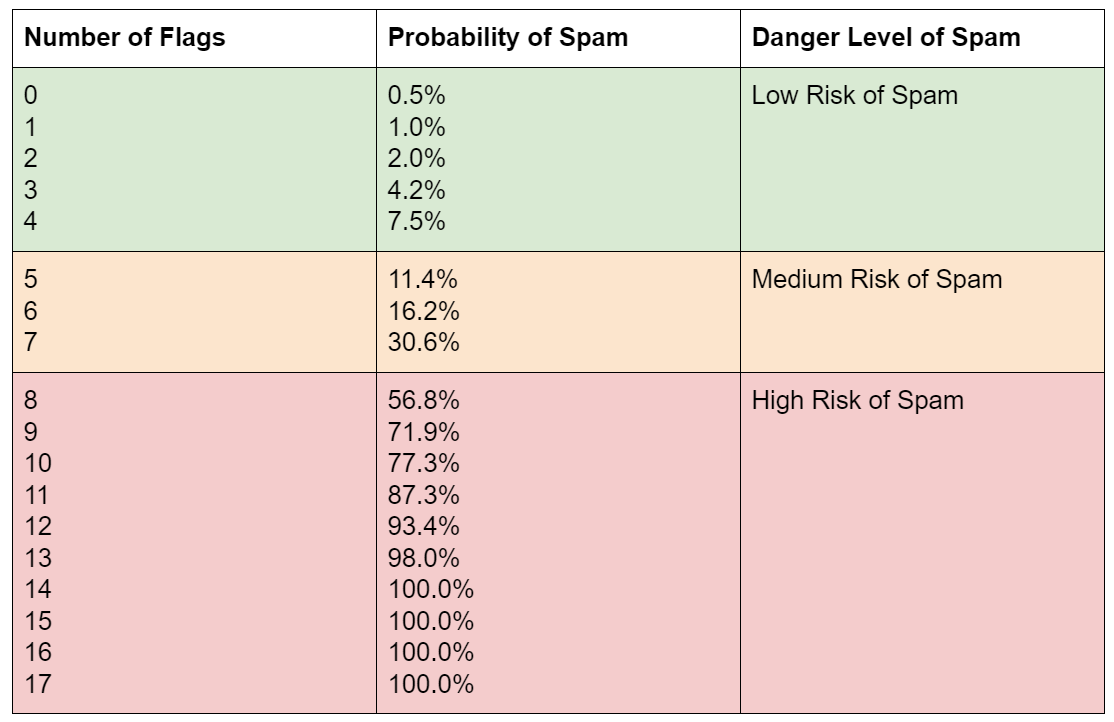The height and width of the screenshot is (722, 1114).
Task: Select the 77.3% probability entry
Action: click(423, 464)
